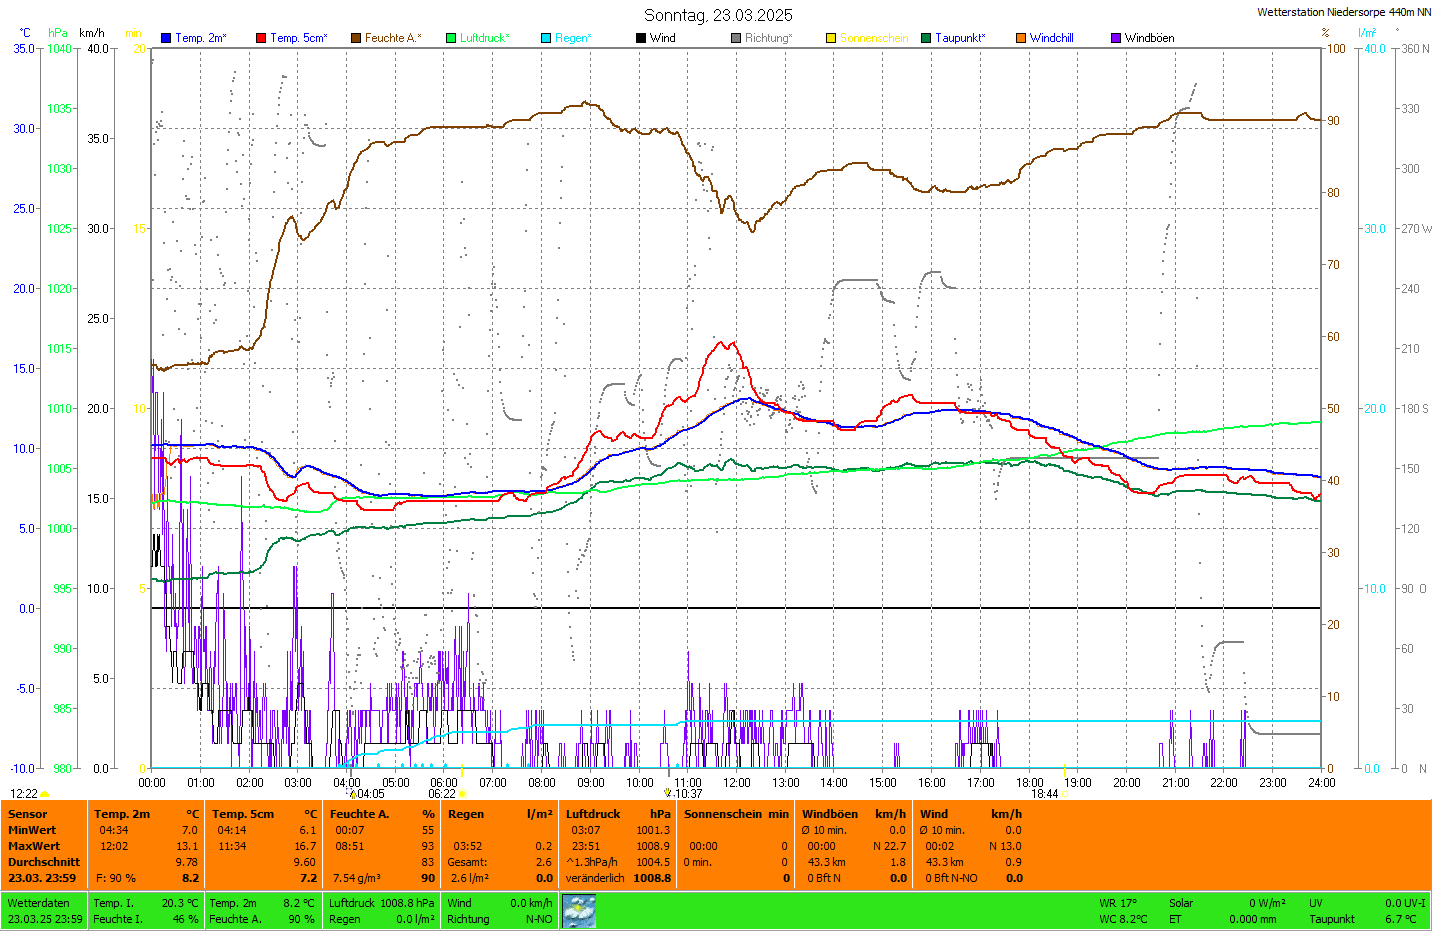Click the 18:44 sunset time marker

(x=1045, y=794)
